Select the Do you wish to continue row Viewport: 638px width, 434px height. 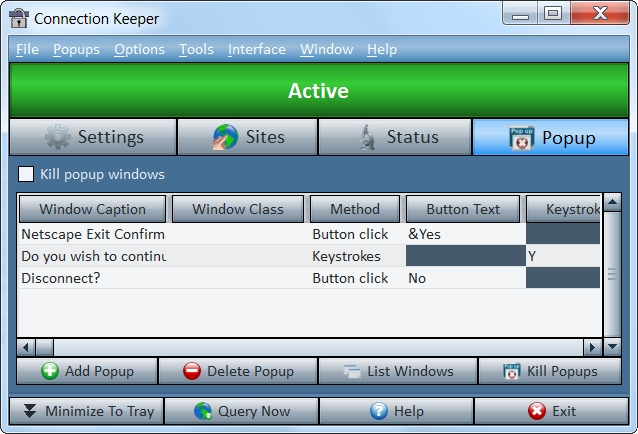[310, 256]
